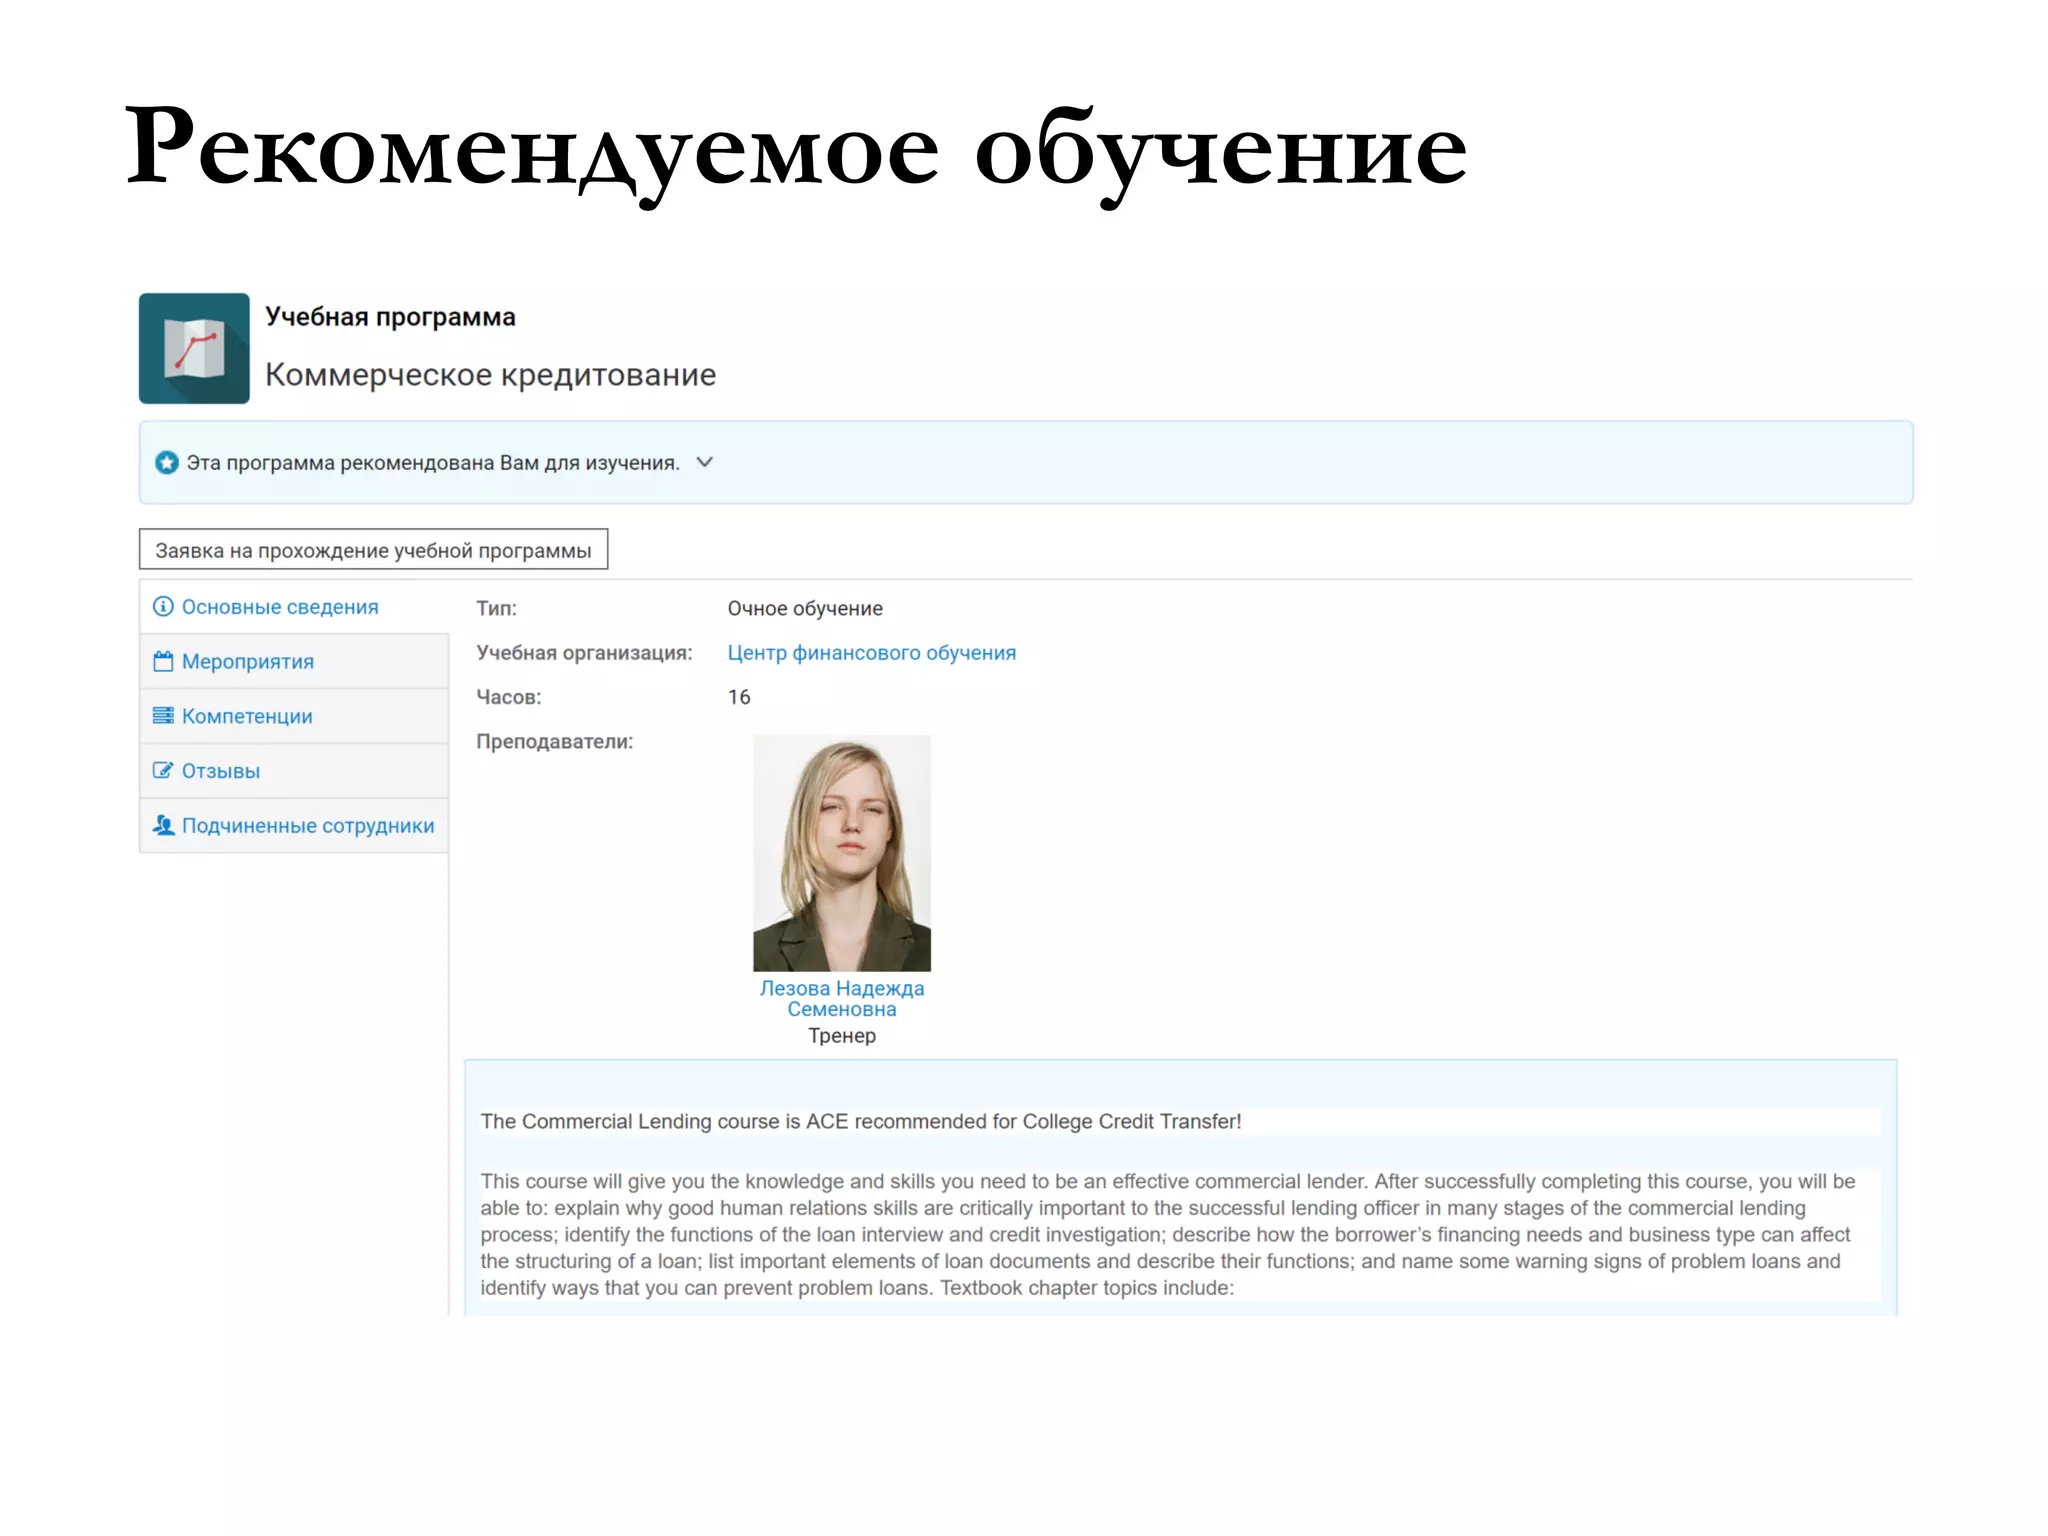
Task: Click the list icon beside 'Компетенции'
Action: tap(163, 716)
